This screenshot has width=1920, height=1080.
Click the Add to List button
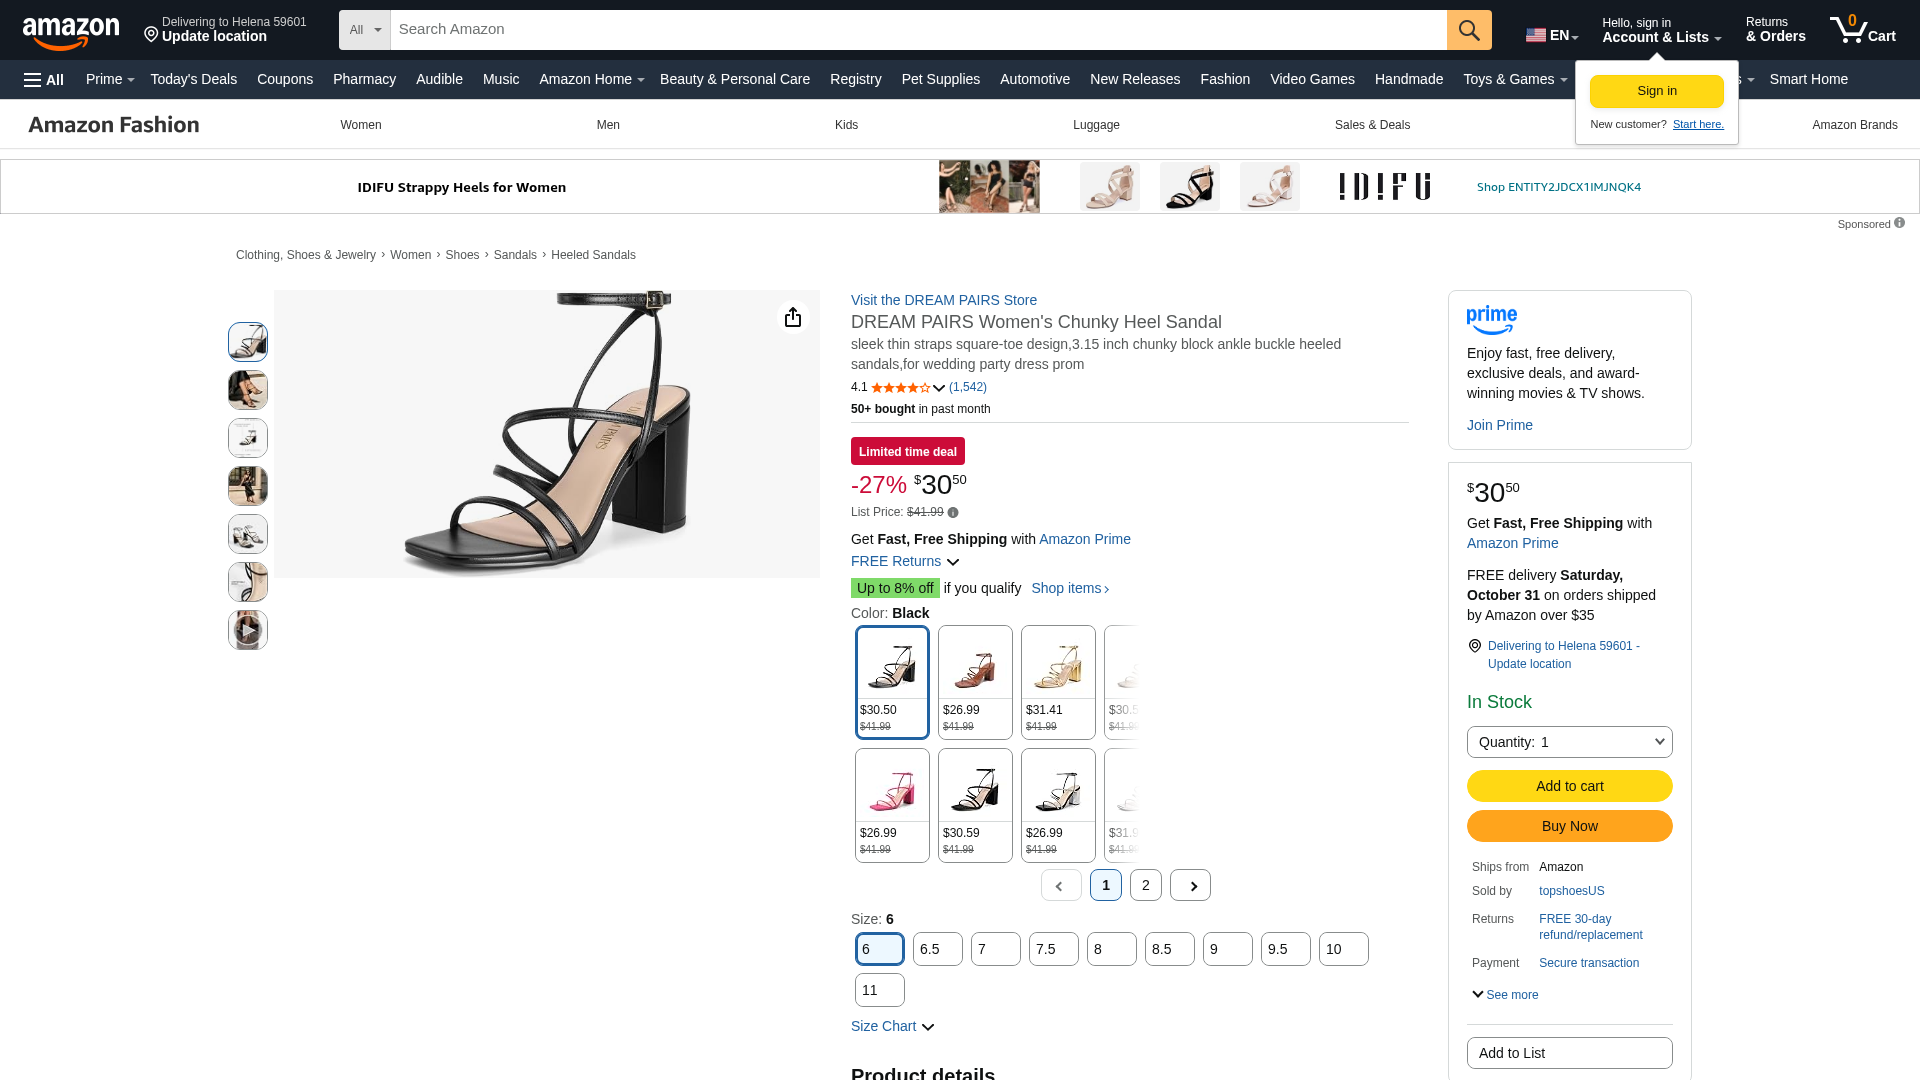point(1569,1053)
